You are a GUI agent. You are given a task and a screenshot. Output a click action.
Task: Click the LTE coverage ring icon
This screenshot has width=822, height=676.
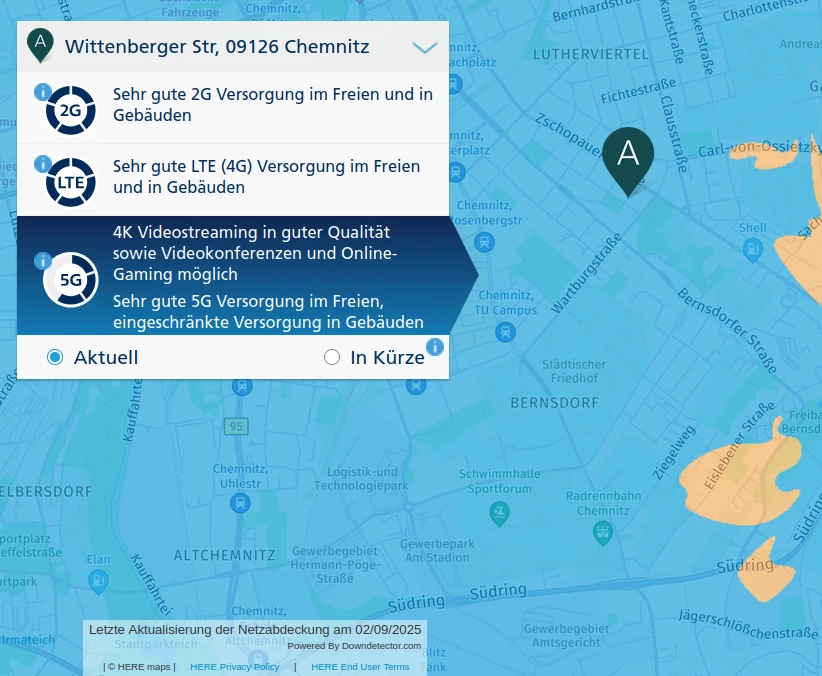[x=70, y=183]
